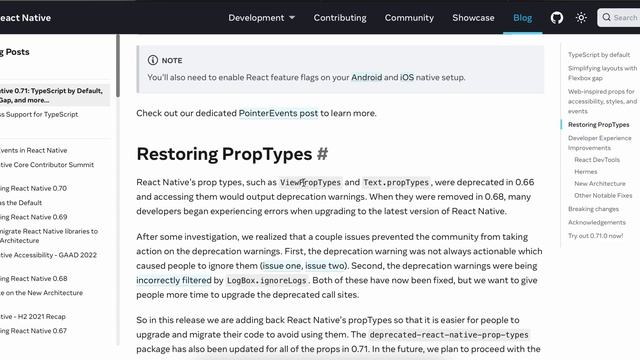Jump to New Architecture in contents

click(600, 183)
